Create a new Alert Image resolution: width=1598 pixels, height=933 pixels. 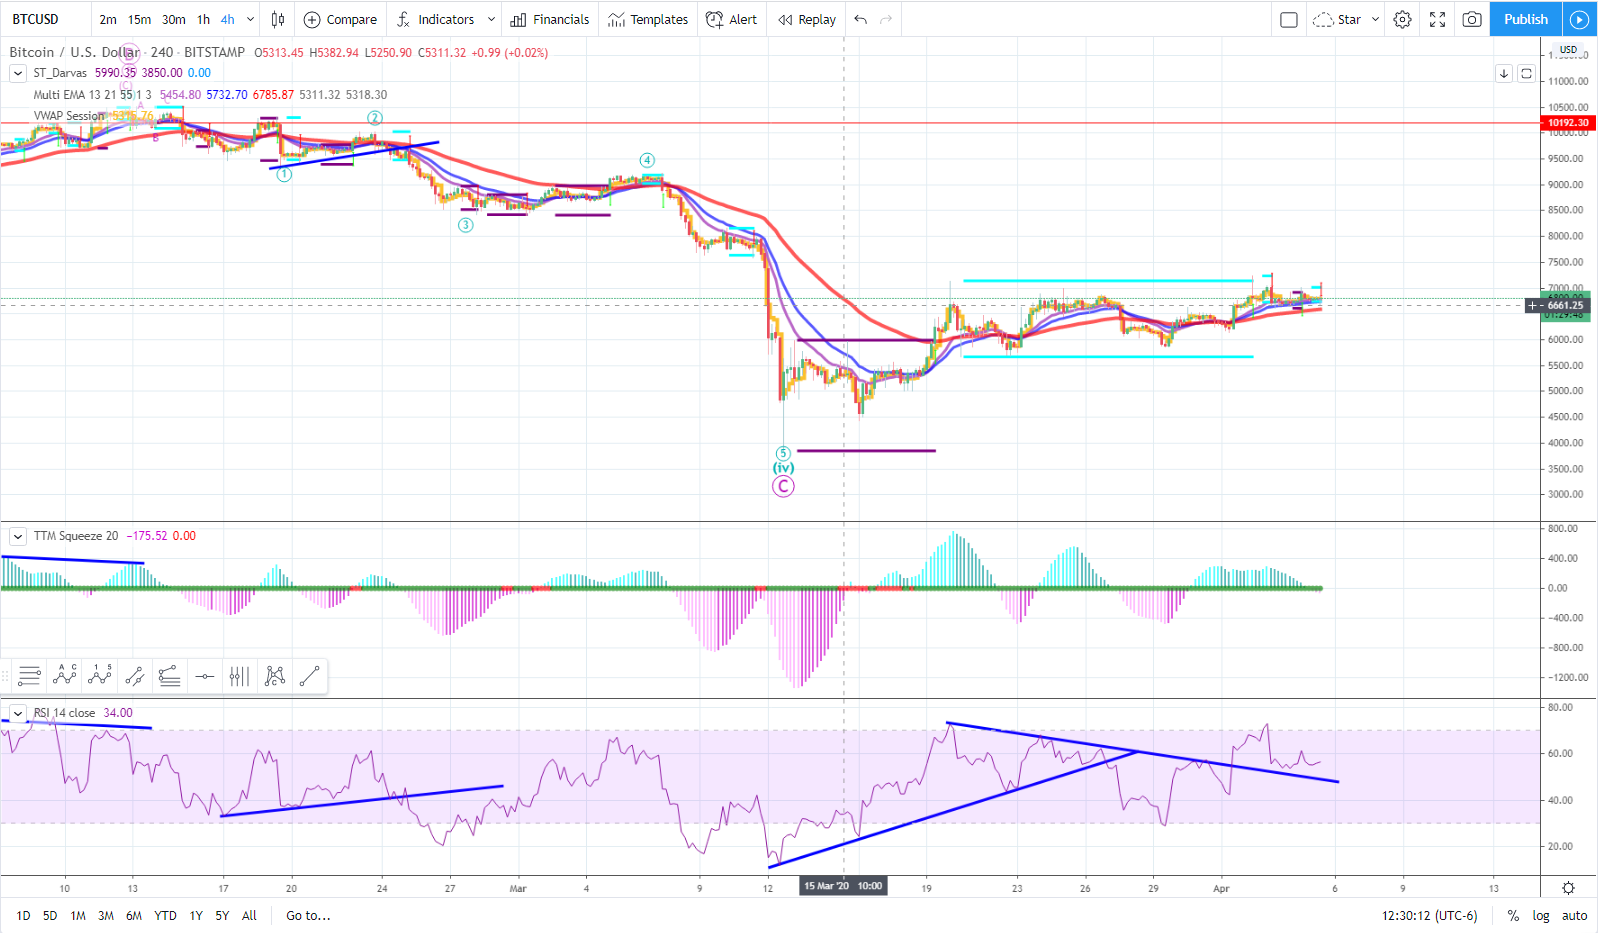(x=731, y=19)
